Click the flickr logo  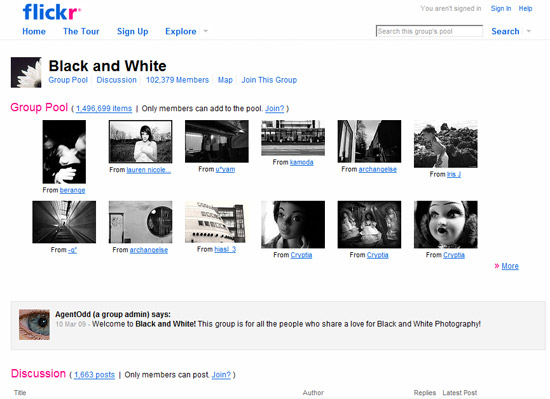[x=51, y=12]
